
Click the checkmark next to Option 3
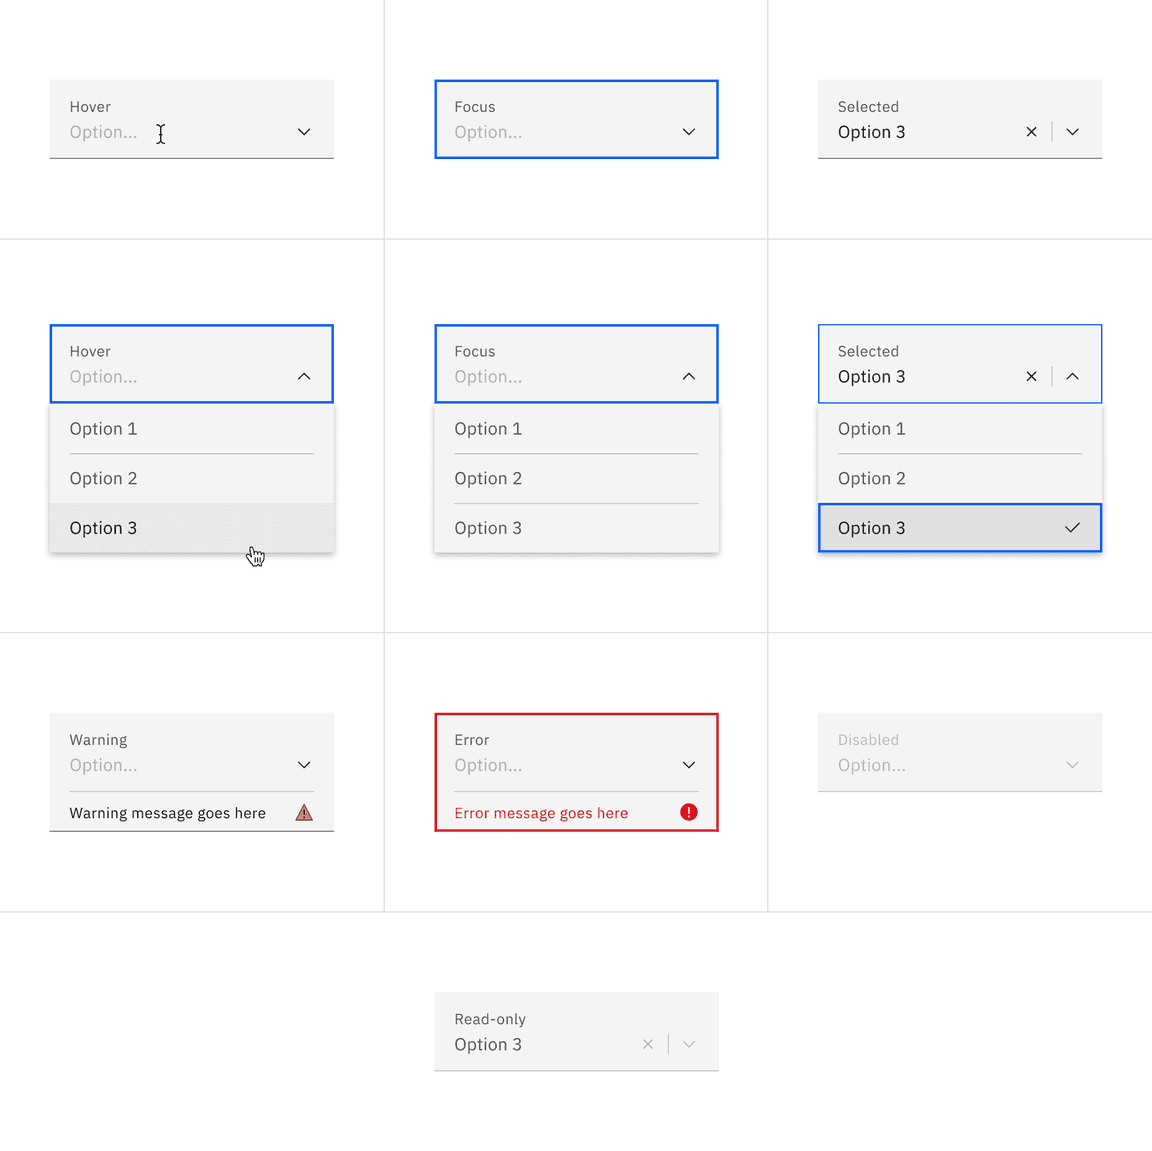click(1071, 528)
